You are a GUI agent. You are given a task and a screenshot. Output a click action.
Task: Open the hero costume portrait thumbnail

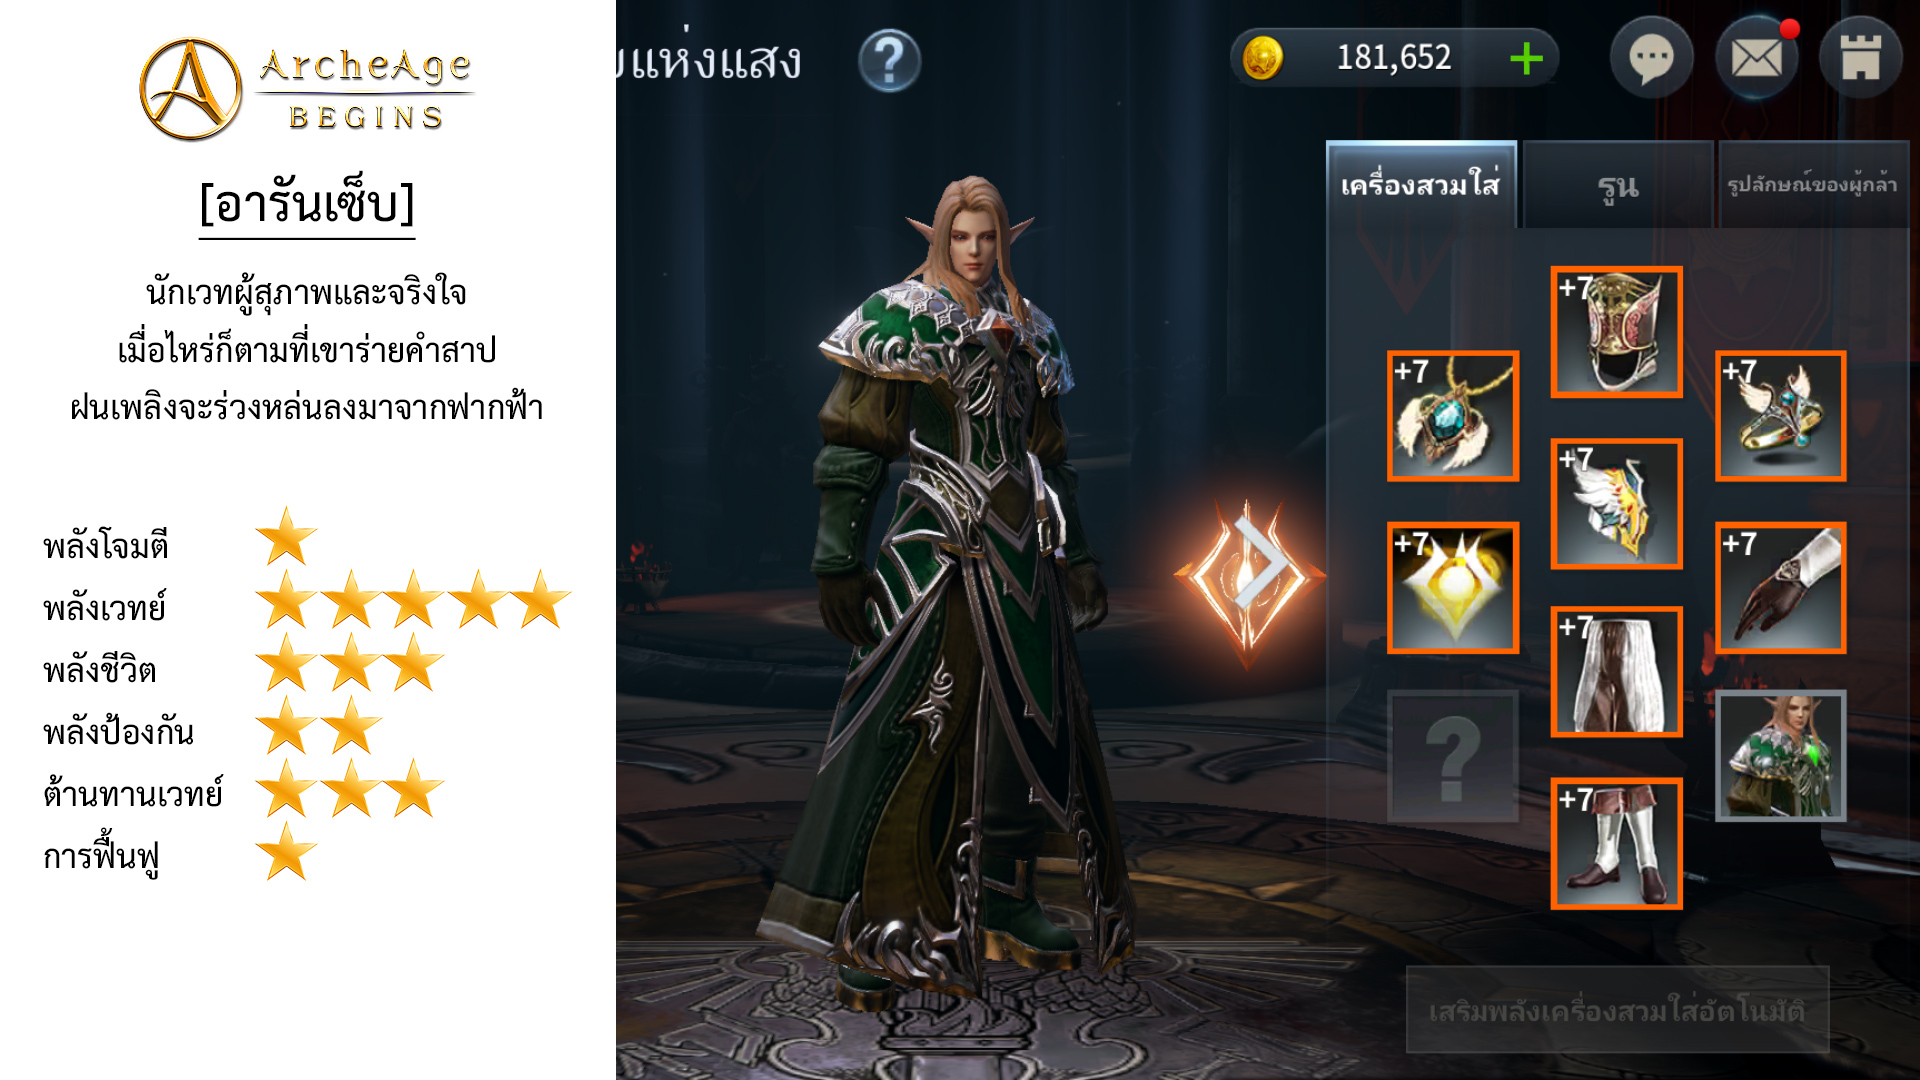1780,756
